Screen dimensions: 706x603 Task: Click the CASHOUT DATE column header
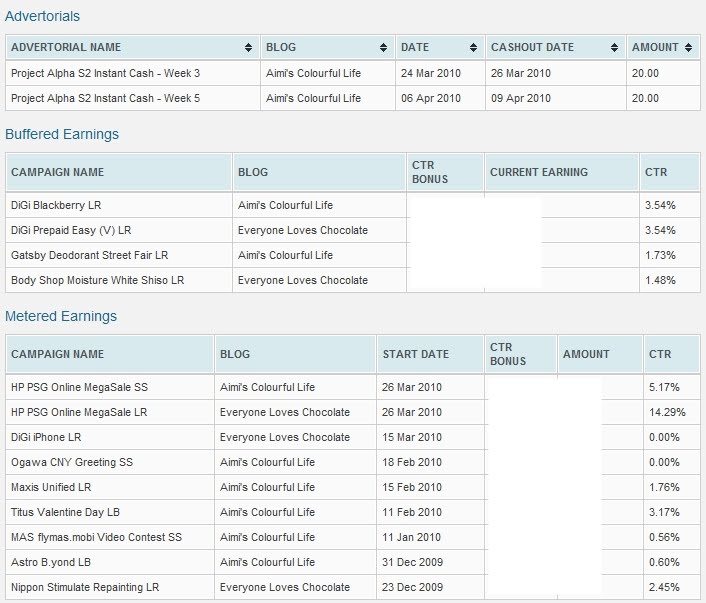tap(556, 47)
